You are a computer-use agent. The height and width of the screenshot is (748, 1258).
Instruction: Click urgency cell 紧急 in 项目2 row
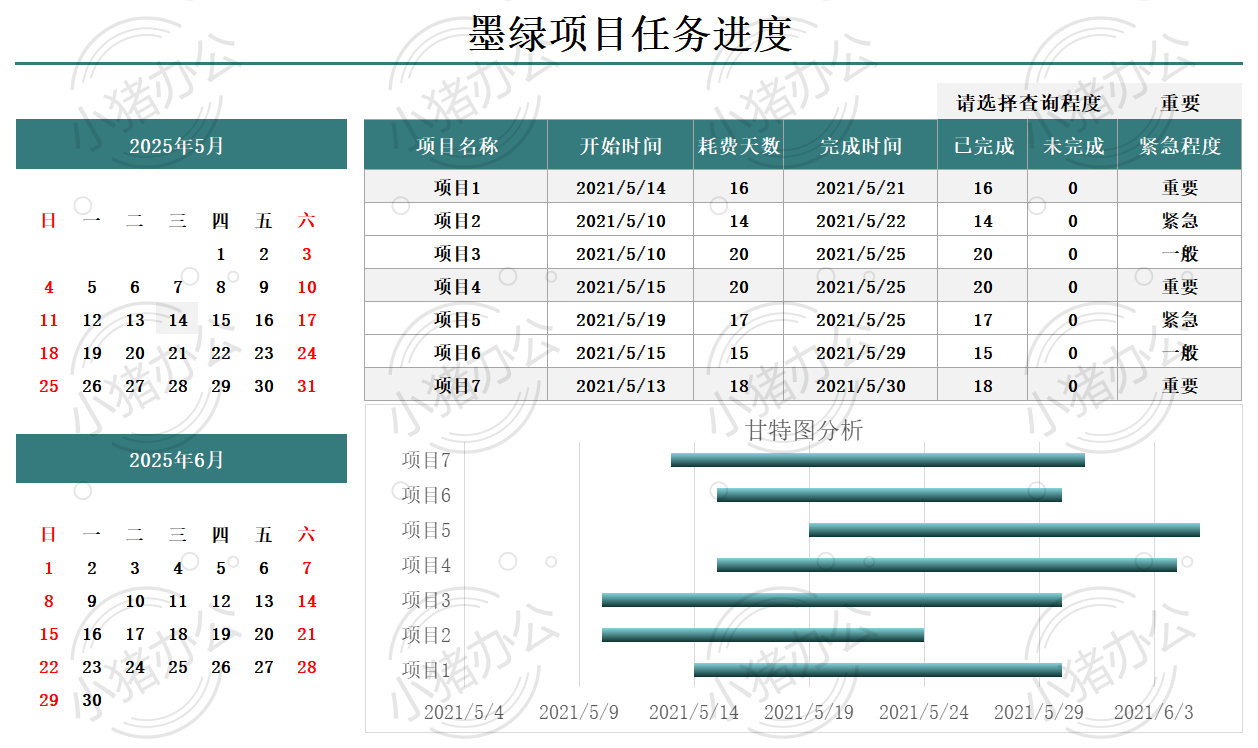point(1180,220)
